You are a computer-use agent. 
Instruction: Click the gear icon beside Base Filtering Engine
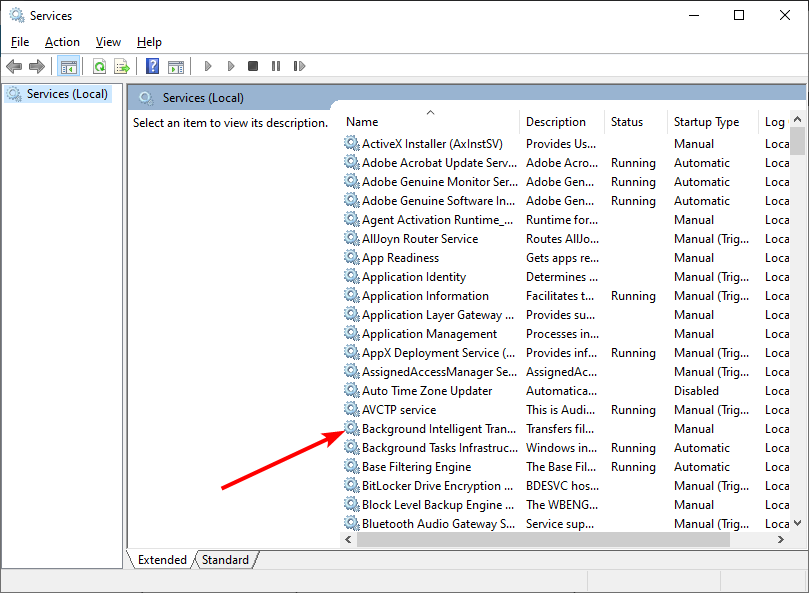[x=352, y=466]
